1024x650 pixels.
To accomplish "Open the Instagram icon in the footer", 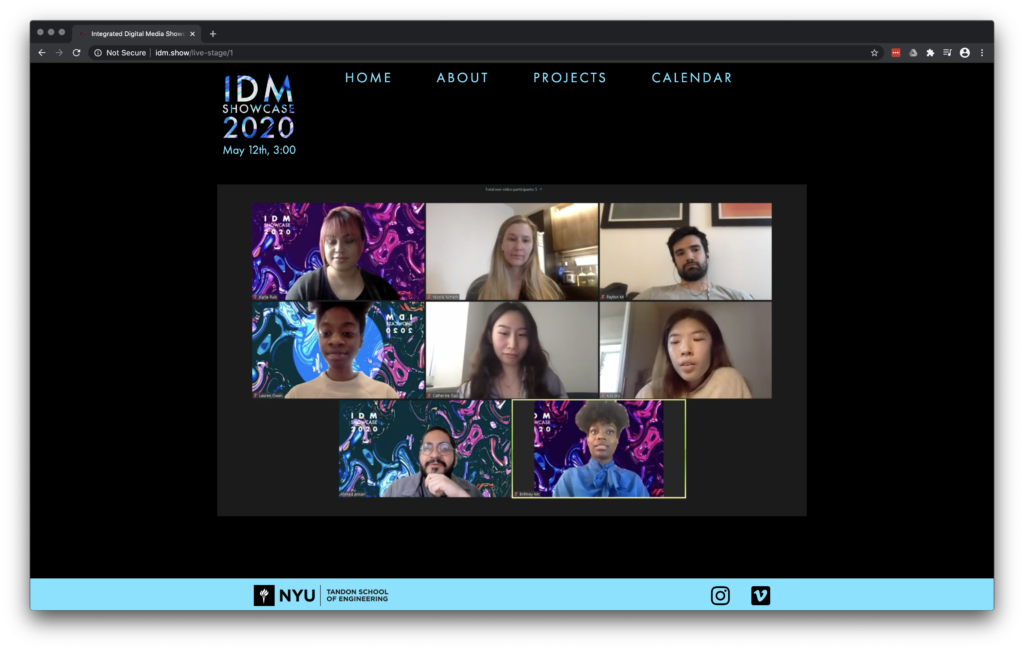I will pos(720,596).
